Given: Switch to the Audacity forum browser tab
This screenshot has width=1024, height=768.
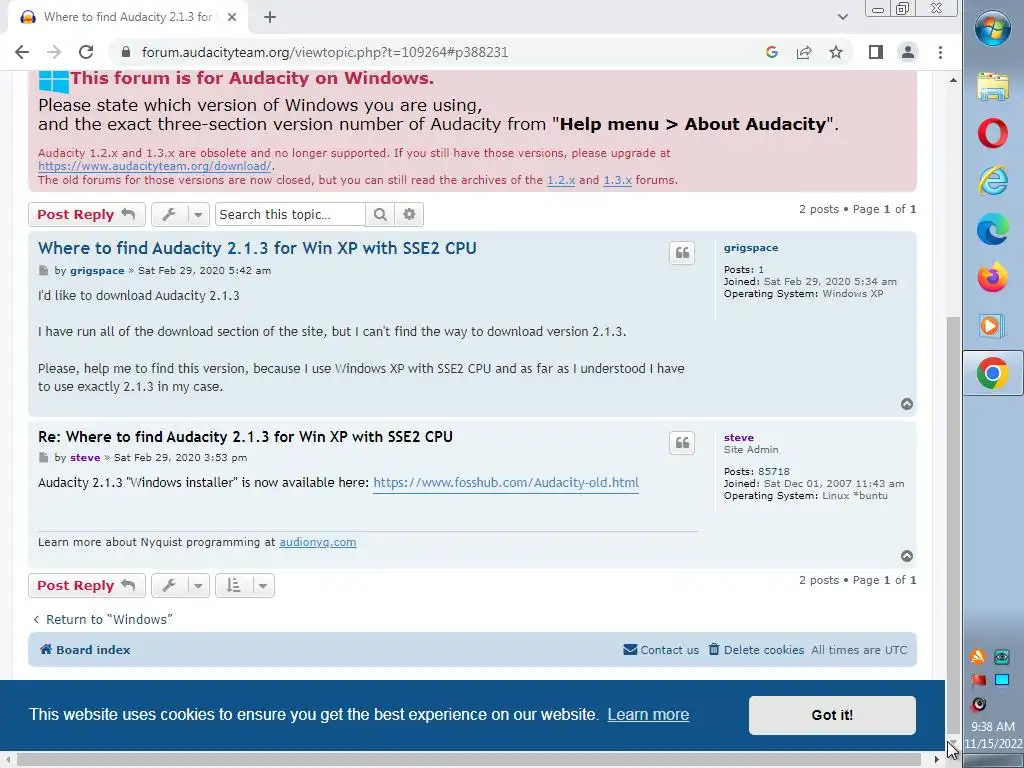Looking at the screenshot, I should point(127,17).
